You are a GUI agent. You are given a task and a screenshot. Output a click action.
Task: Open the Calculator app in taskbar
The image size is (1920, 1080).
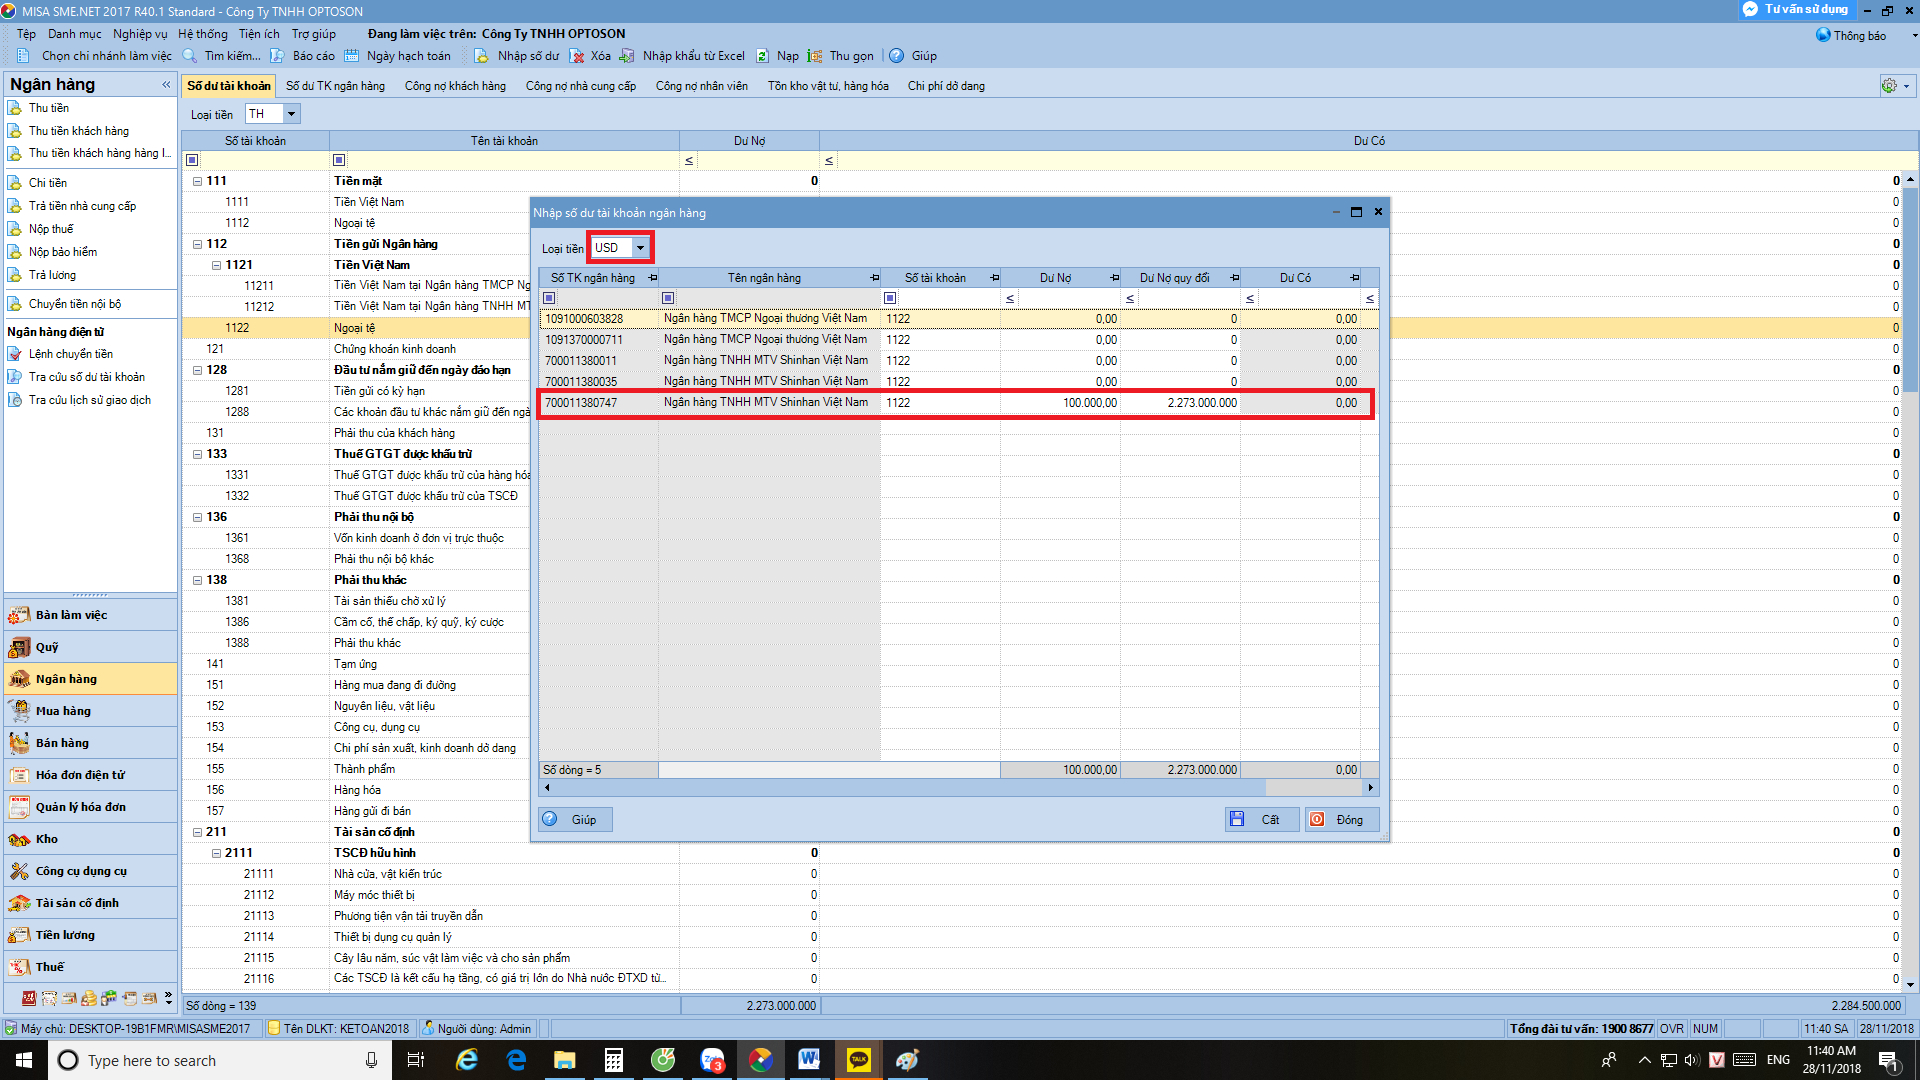[x=614, y=1060]
